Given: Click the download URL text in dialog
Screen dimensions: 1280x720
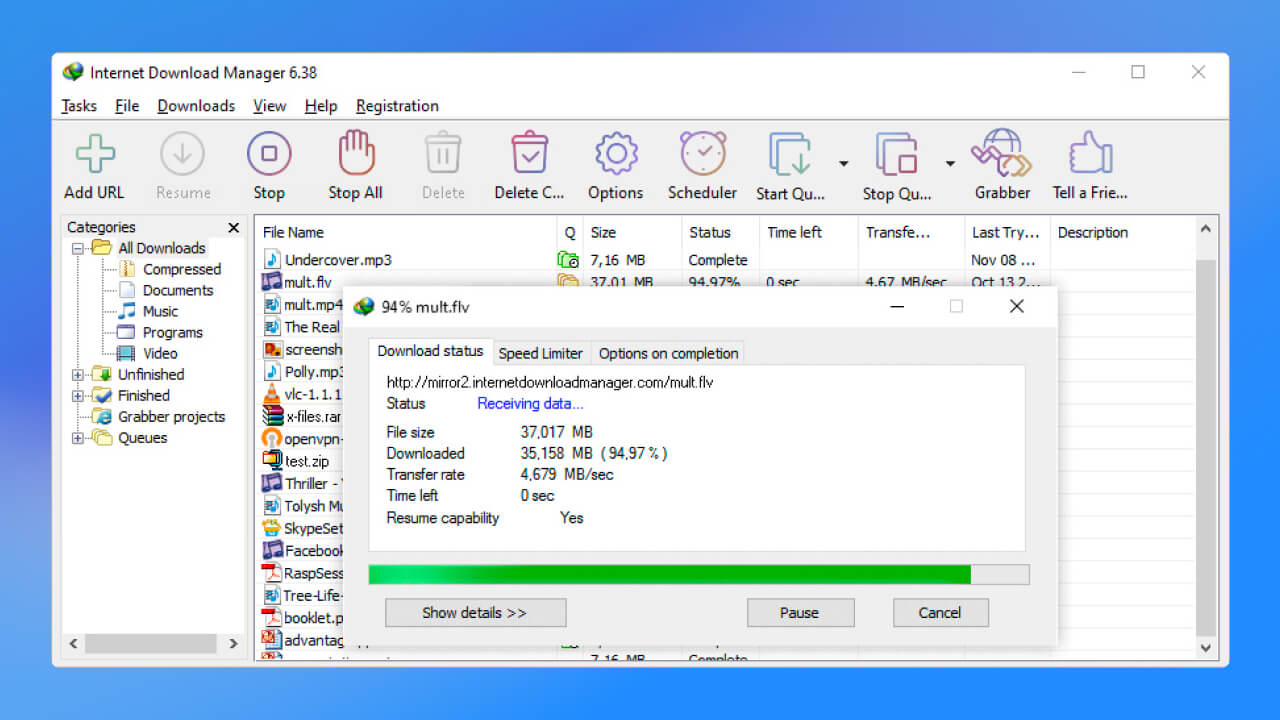Looking at the screenshot, I should click(550, 382).
